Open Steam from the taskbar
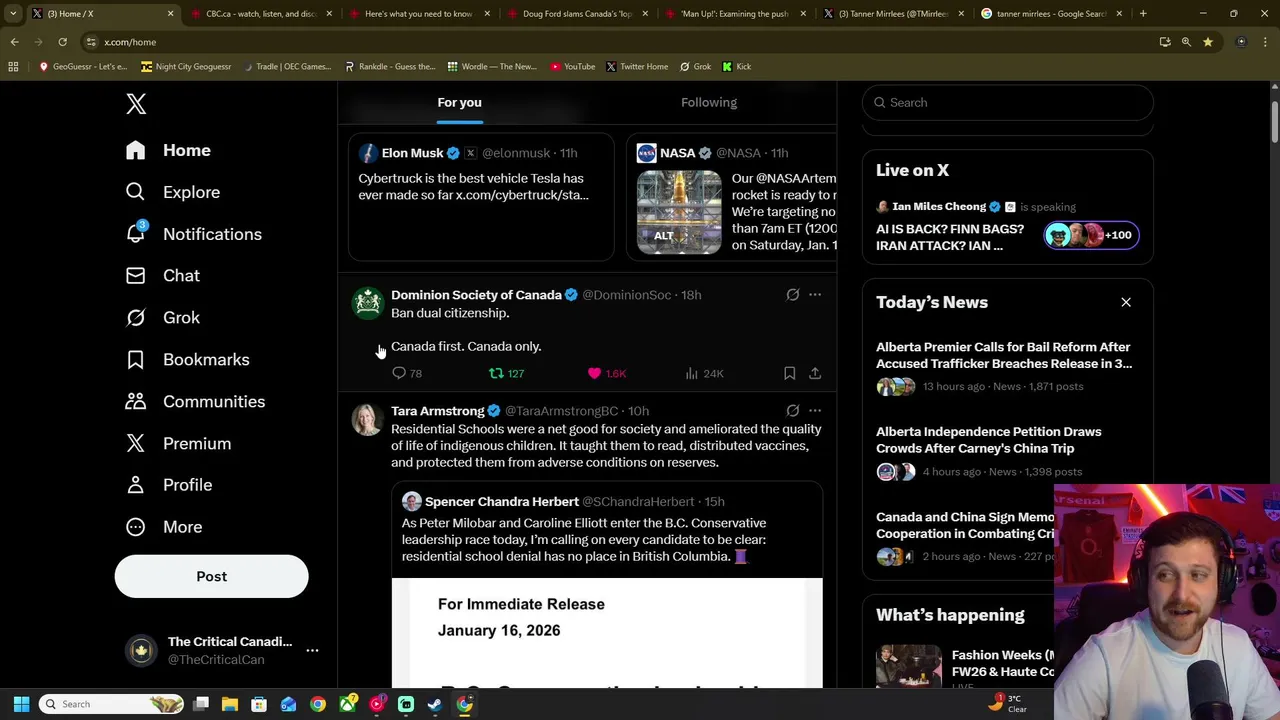The height and width of the screenshot is (720, 1280). pyautogui.click(x=435, y=704)
